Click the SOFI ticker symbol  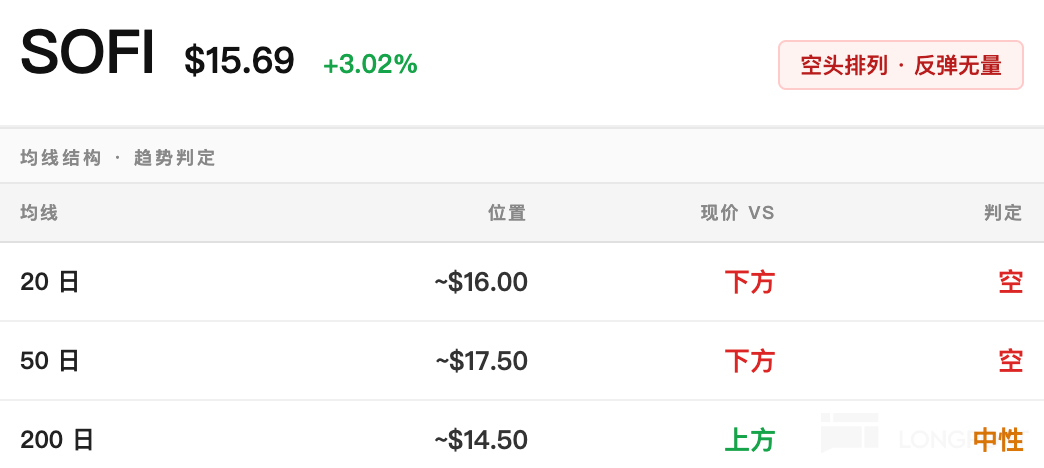(x=87, y=53)
